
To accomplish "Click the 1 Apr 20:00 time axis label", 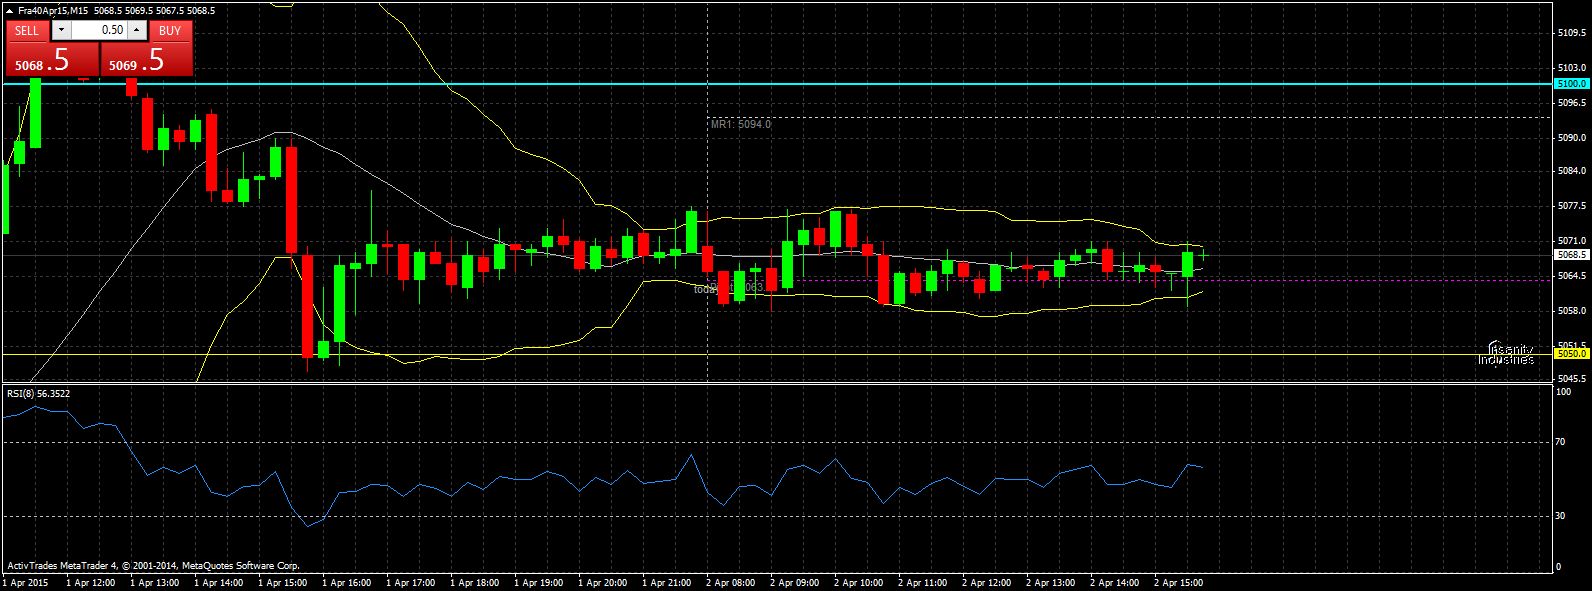I will tap(602, 583).
